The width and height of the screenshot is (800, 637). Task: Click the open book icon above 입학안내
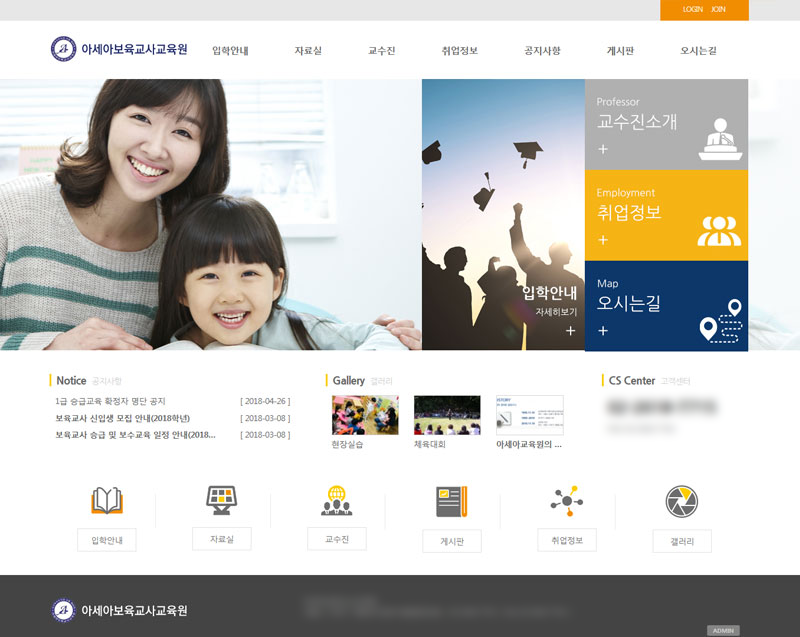107,500
